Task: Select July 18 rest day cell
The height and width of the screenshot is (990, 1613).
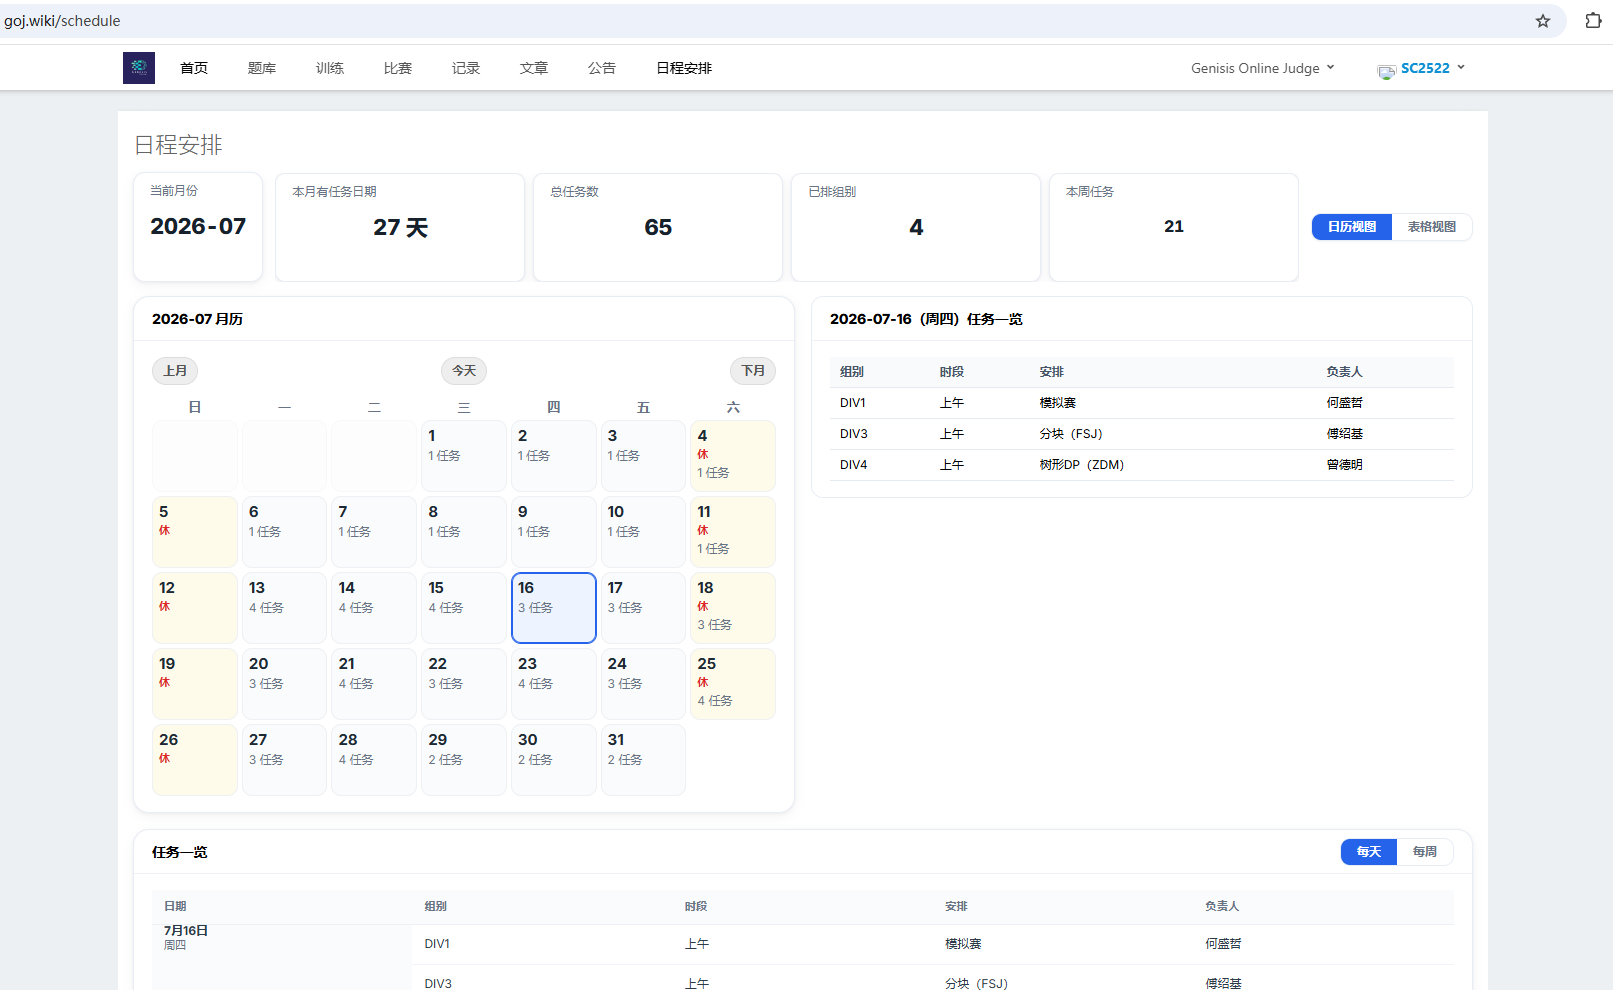Action: pos(733,608)
